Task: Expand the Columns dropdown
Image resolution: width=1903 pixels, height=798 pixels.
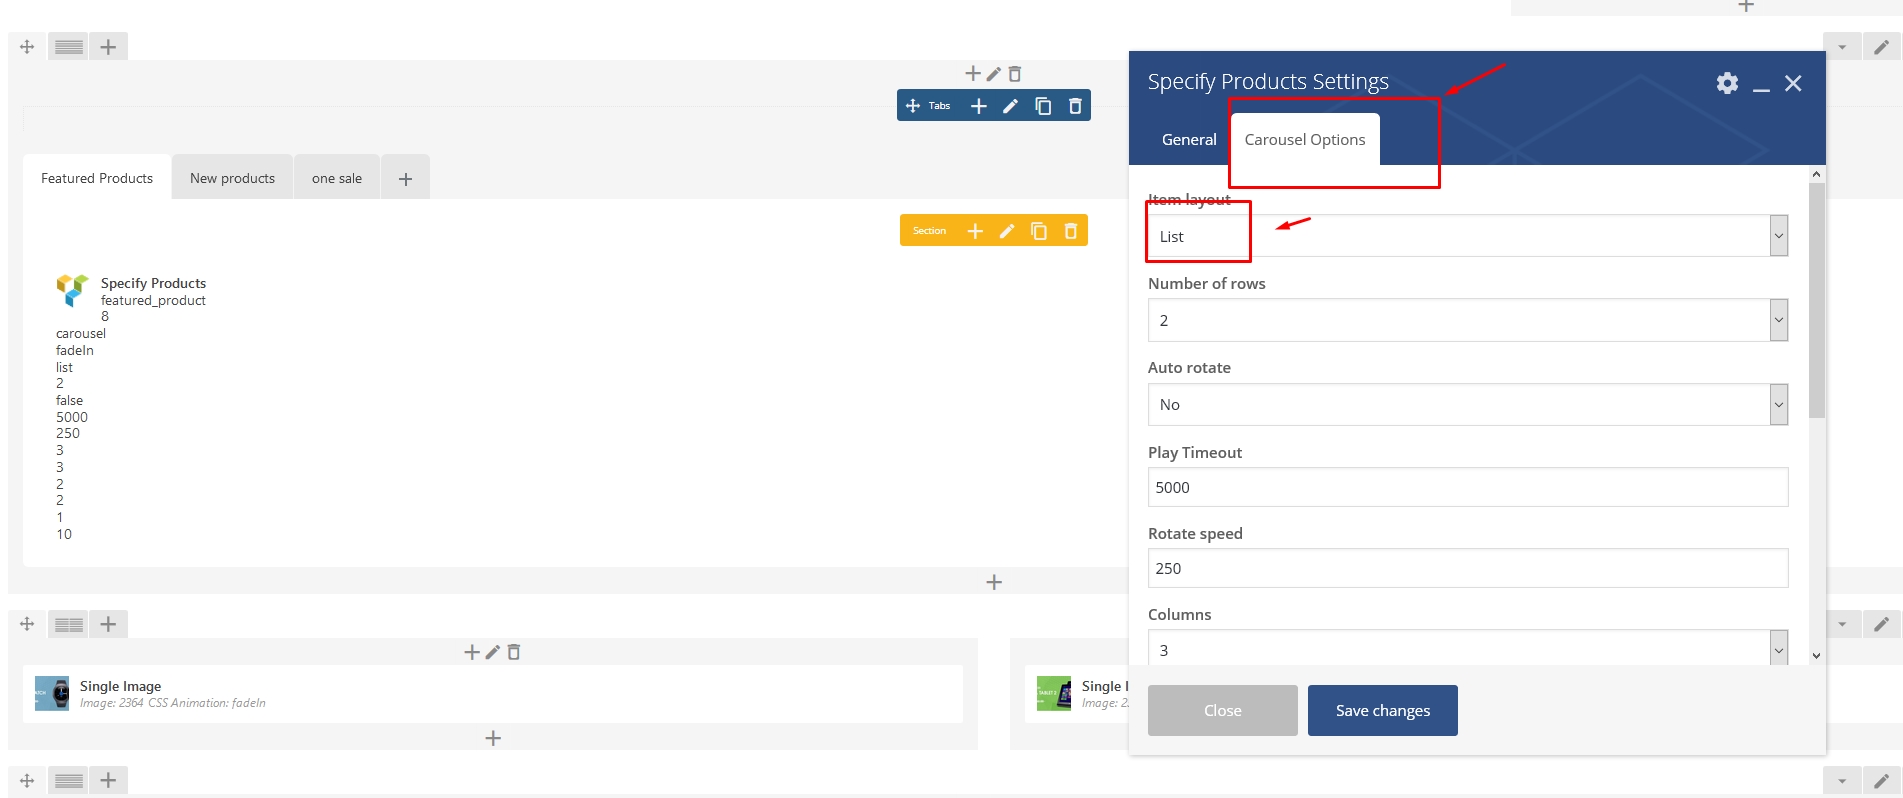Action: (1467, 649)
